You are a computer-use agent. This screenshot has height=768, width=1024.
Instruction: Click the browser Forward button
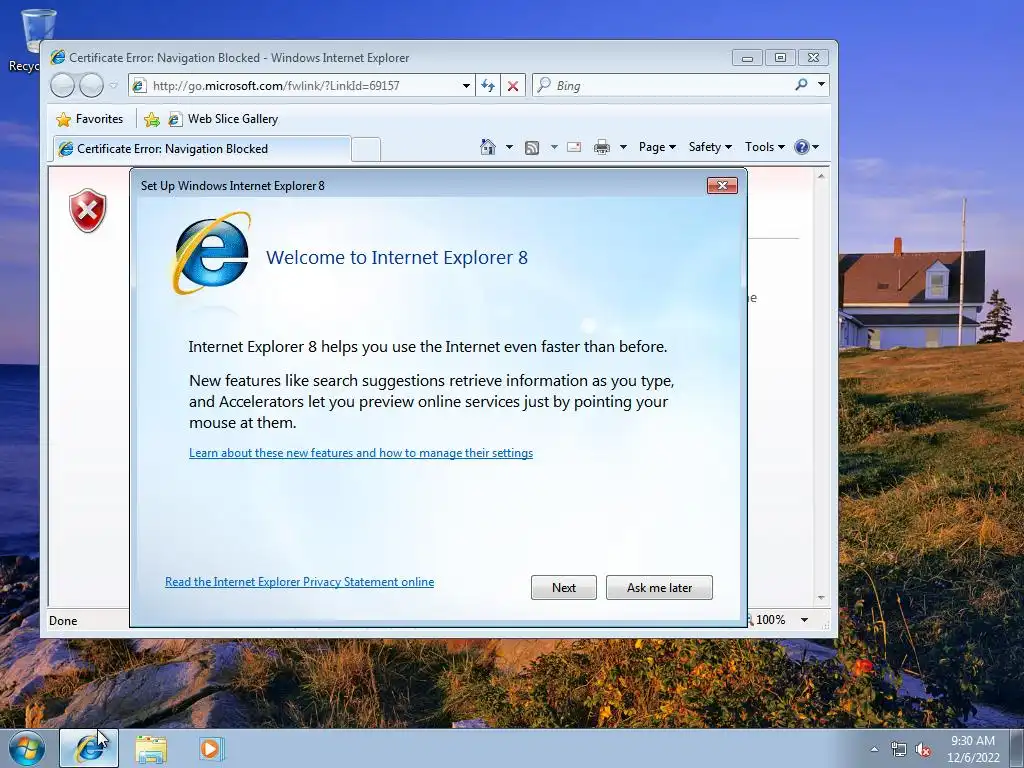91,85
